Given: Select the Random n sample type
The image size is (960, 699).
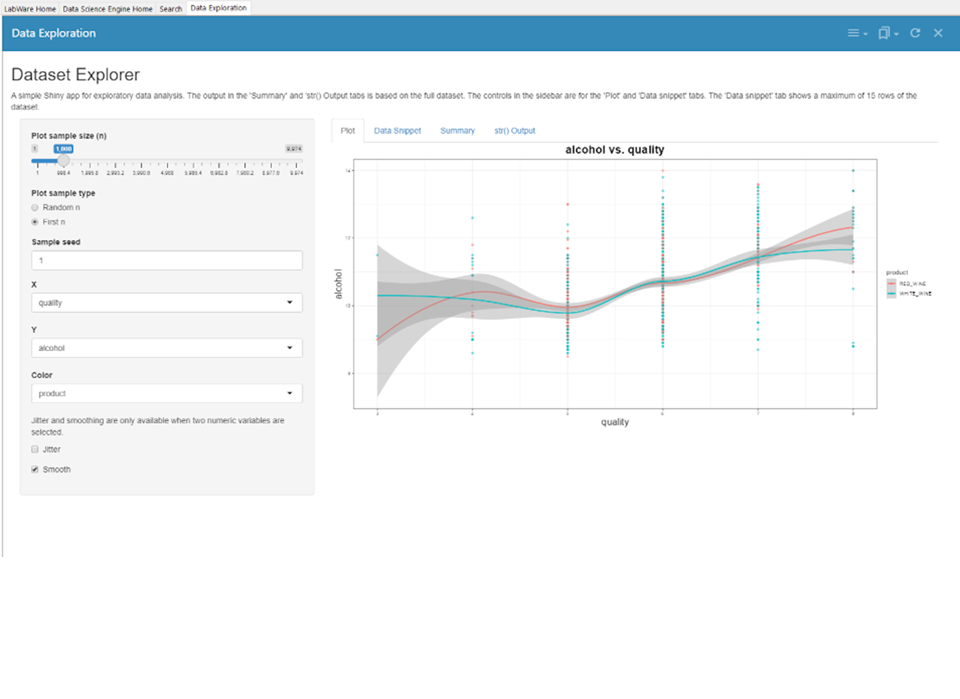Looking at the screenshot, I should pos(33,207).
